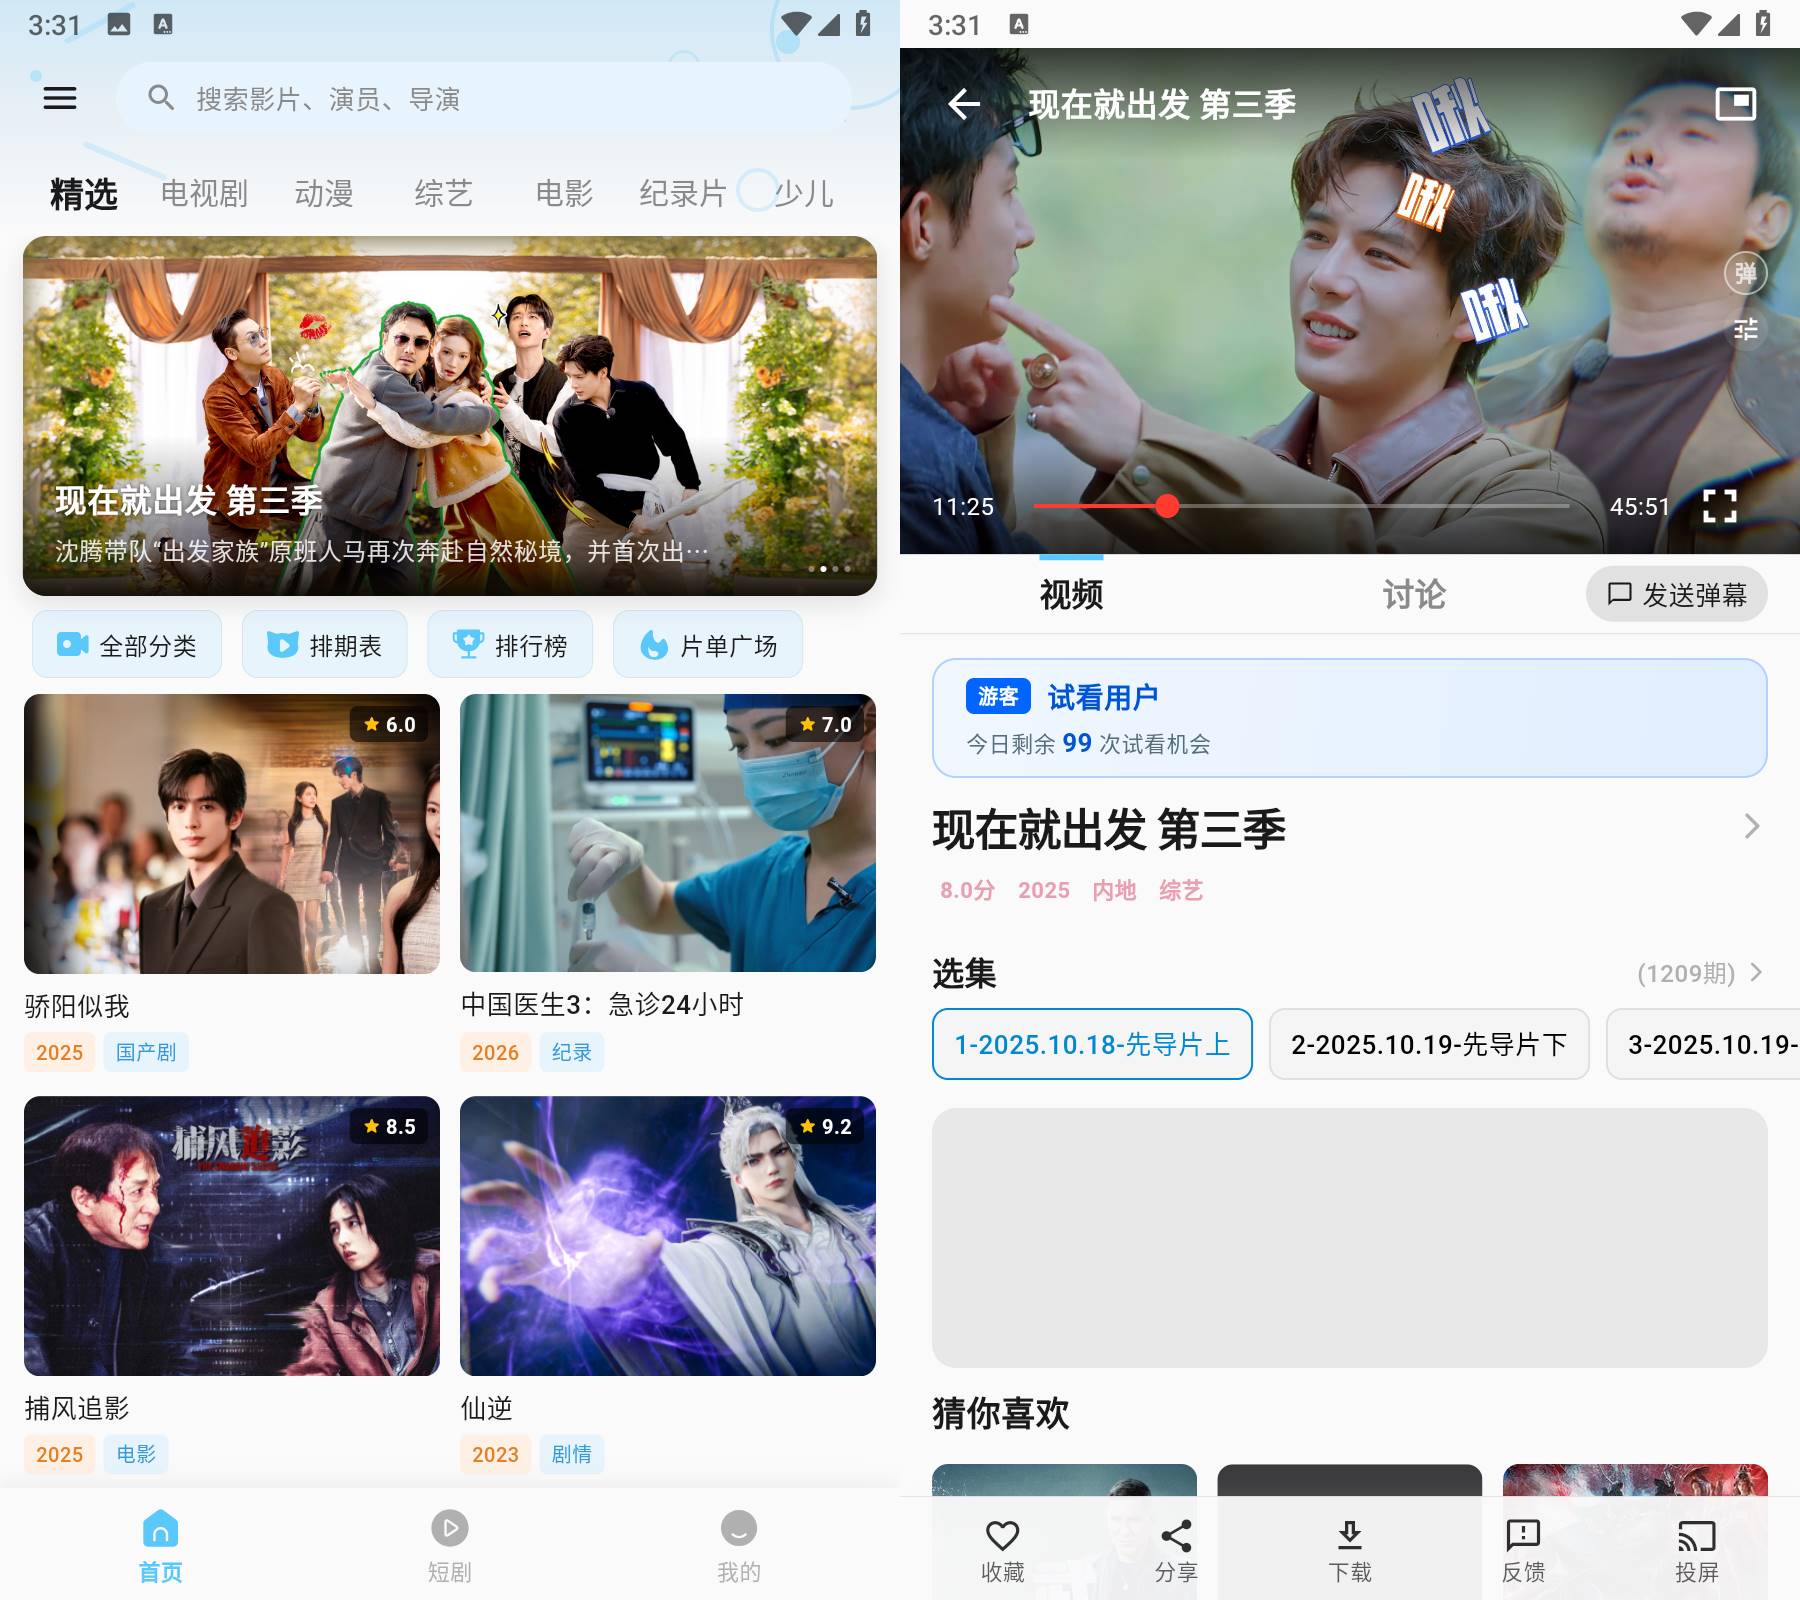Play episode 2-2025.10.19-先导片下

(x=1428, y=1044)
